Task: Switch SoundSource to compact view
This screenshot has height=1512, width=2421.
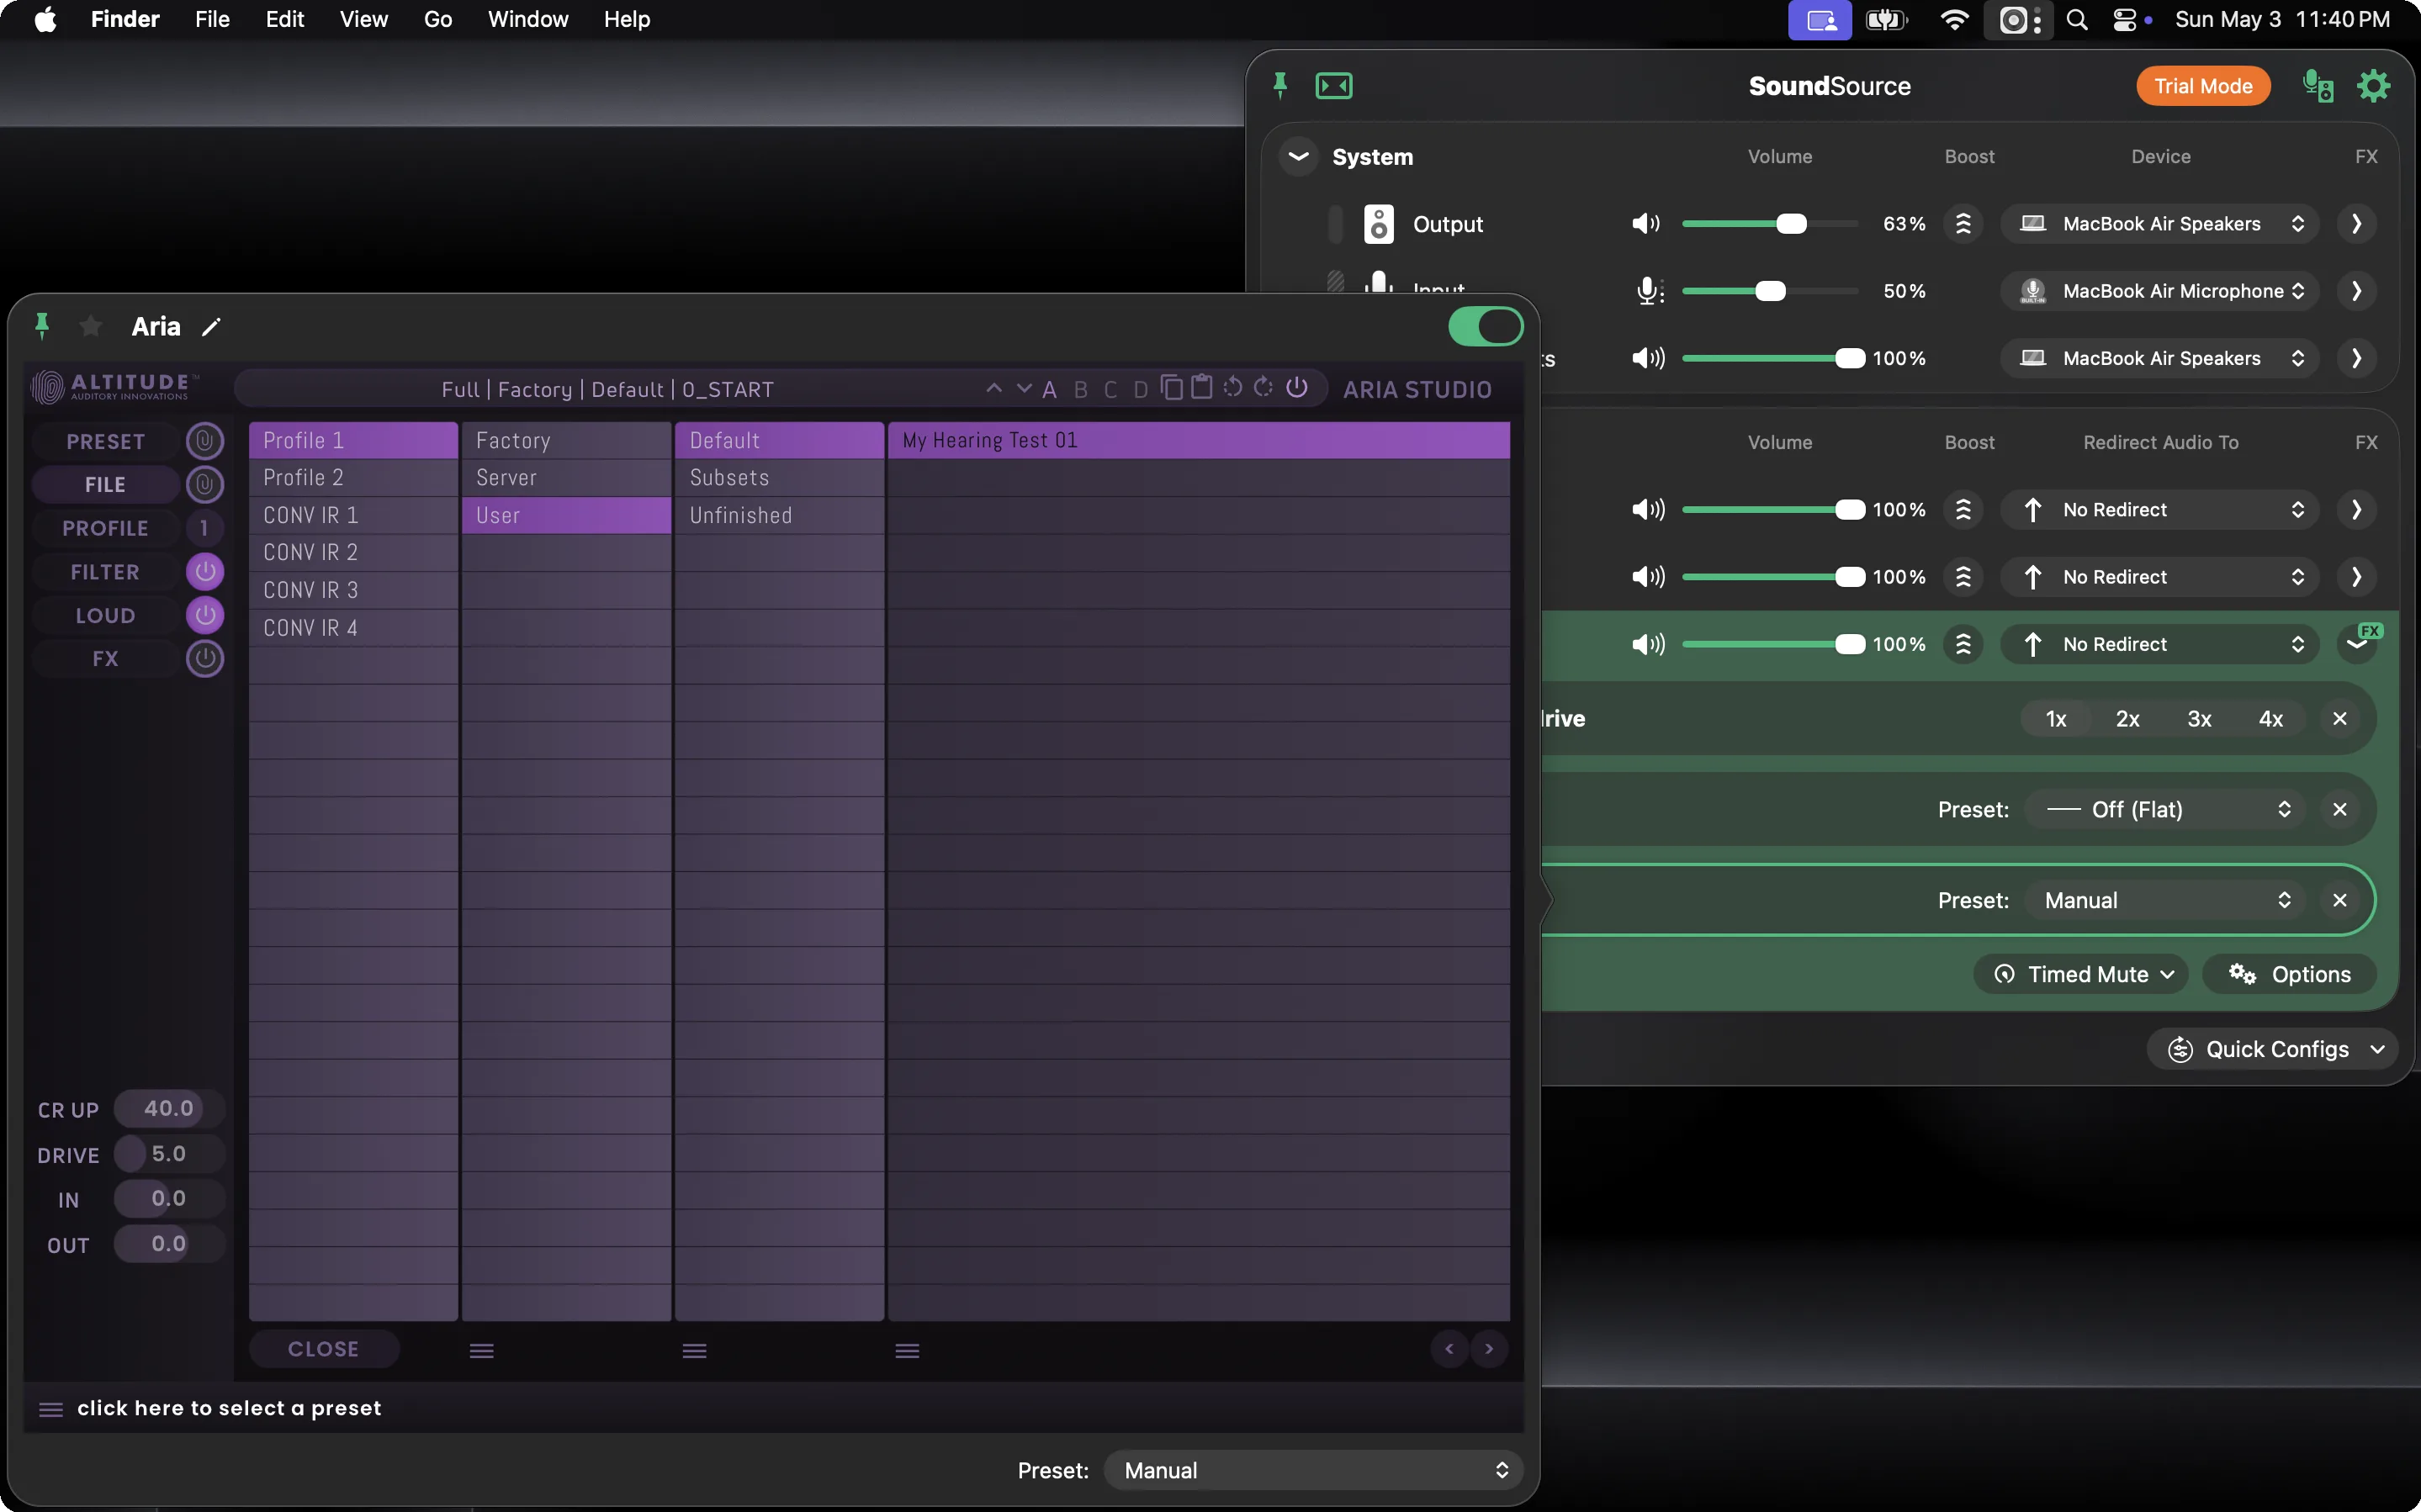Action: pos(1334,86)
